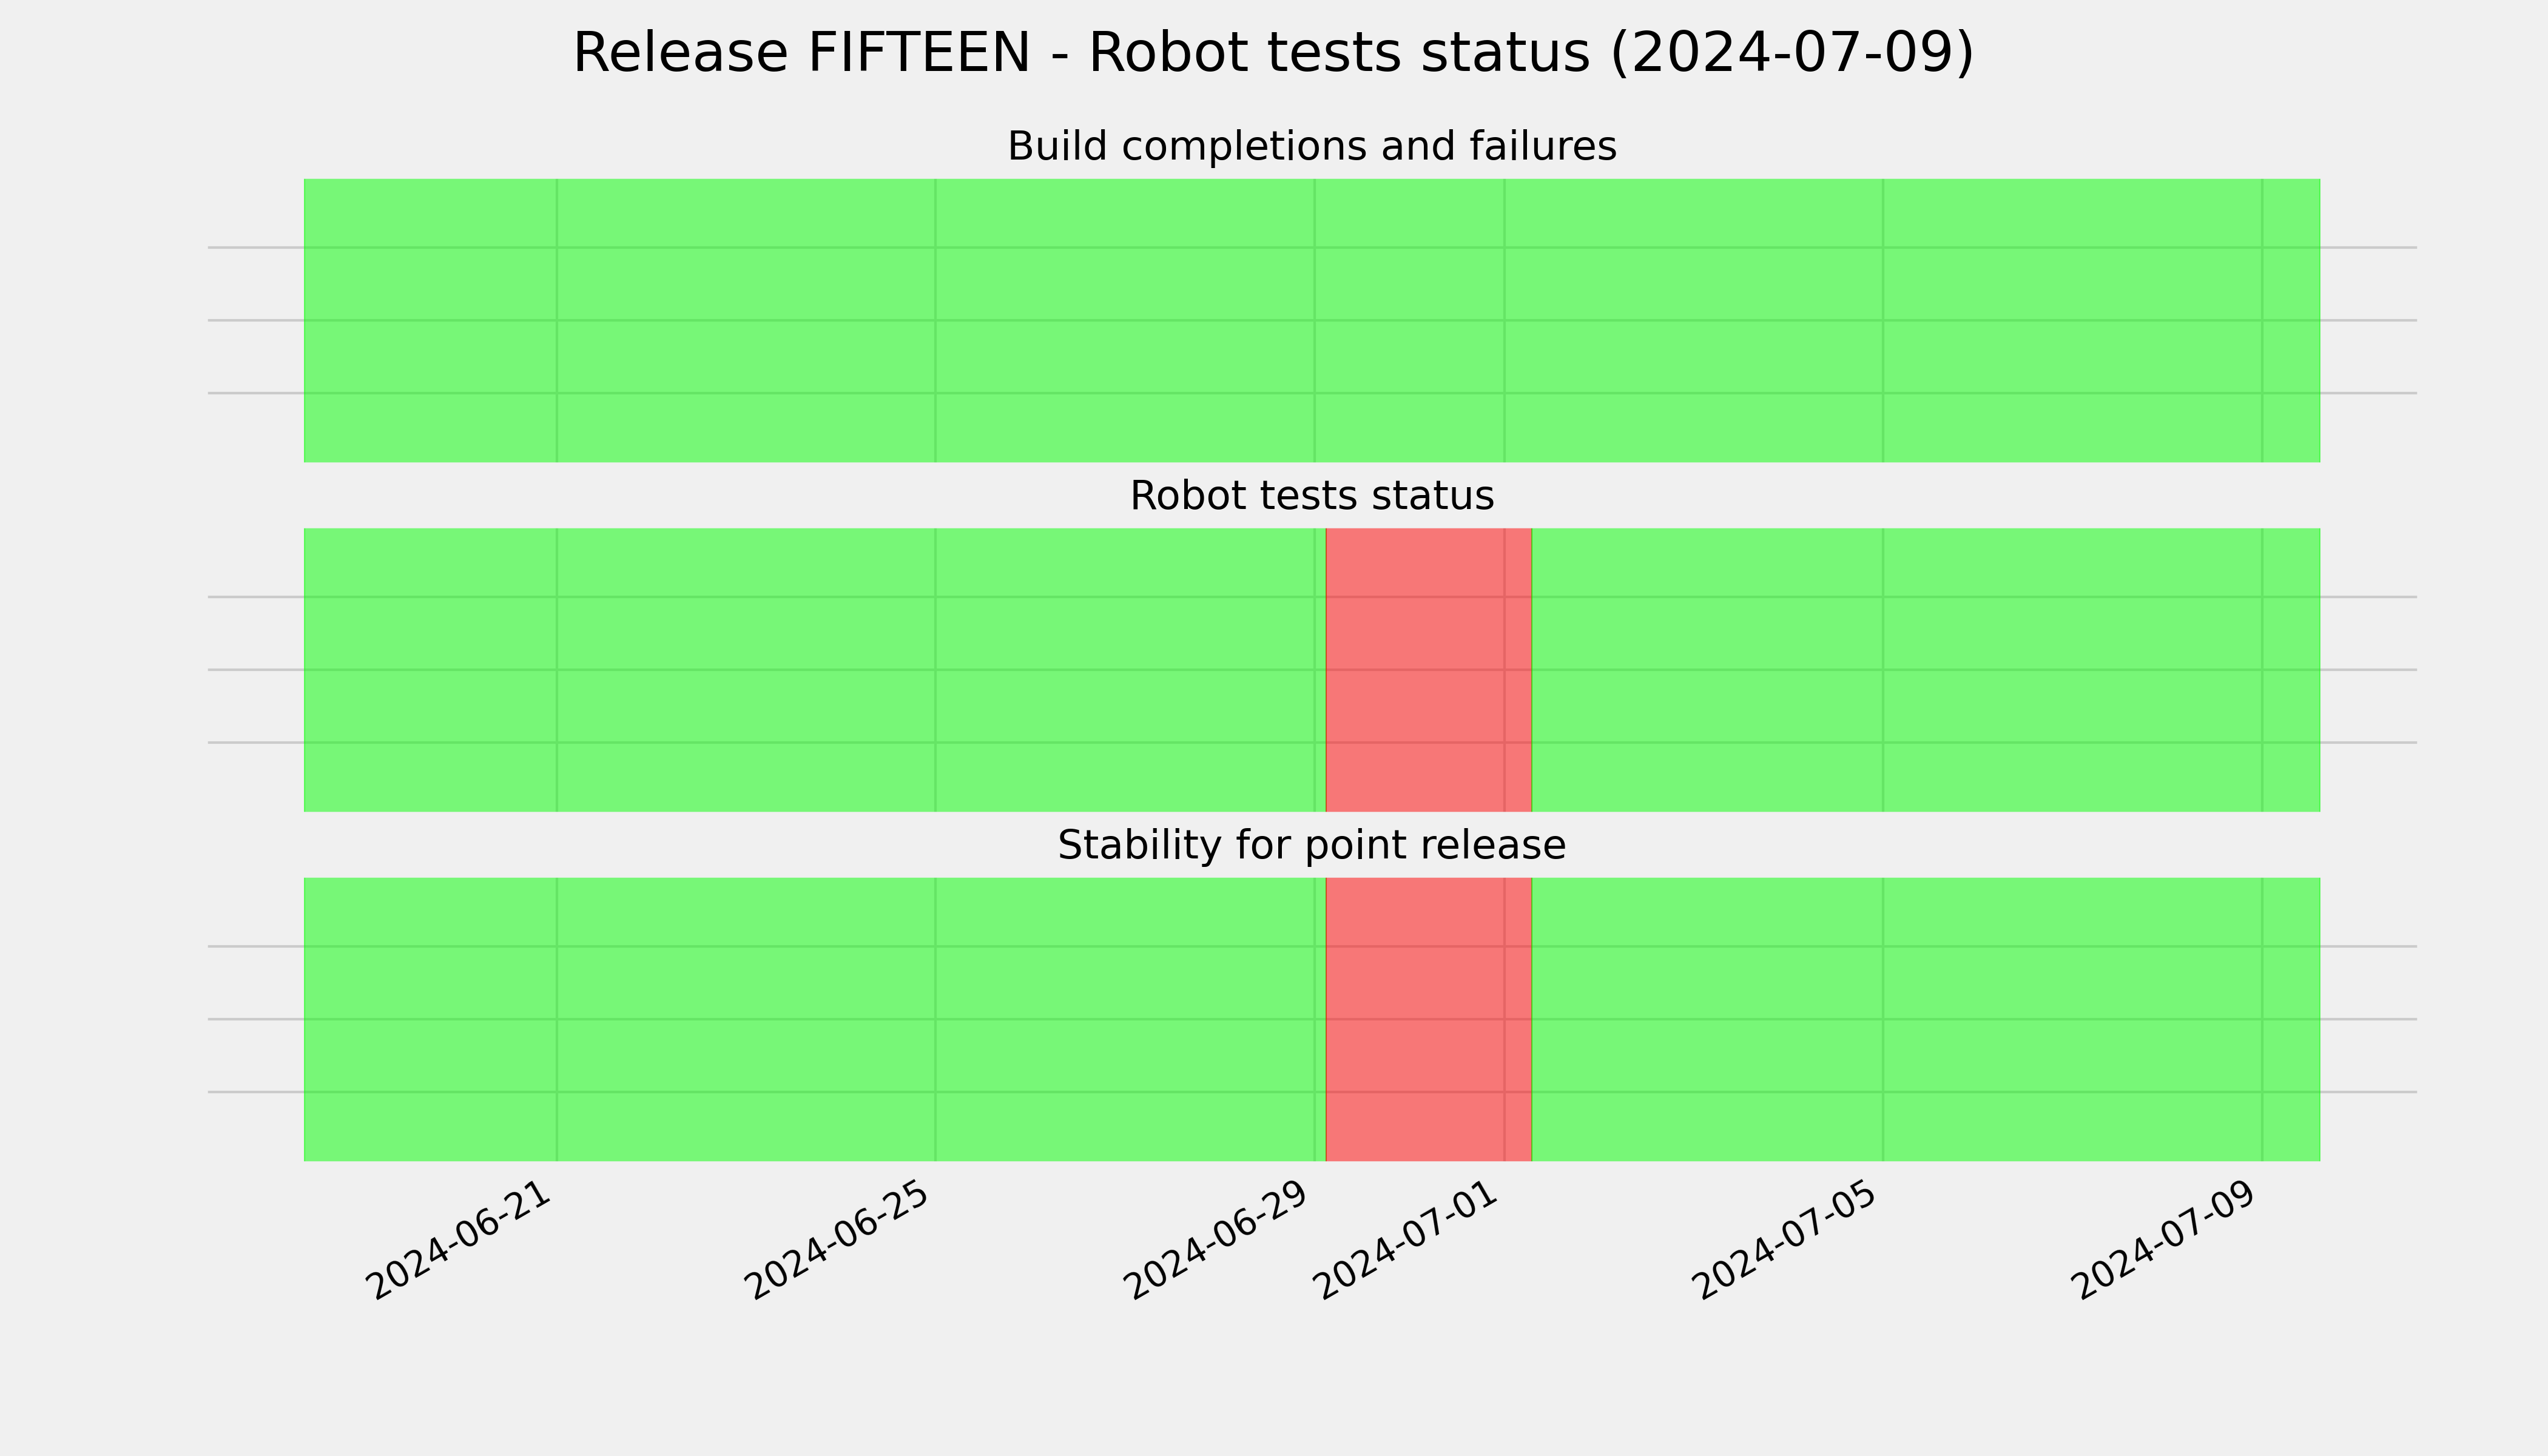Click the main chart title text
This screenshot has width=2548, height=1456.
[x=1273, y=53]
